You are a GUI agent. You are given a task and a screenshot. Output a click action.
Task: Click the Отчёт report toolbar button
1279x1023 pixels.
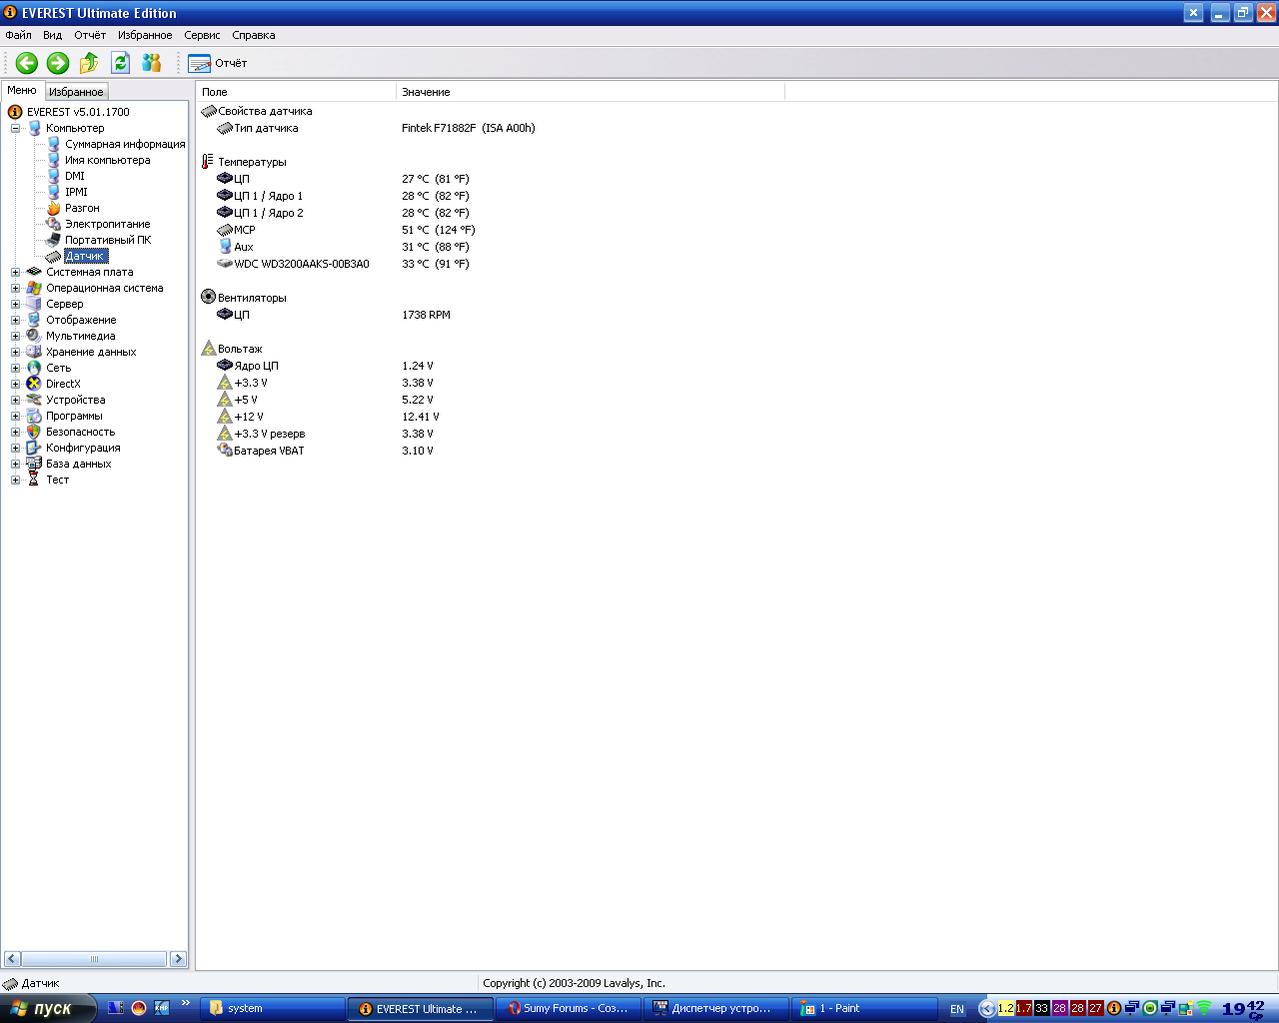pyautogui.click(x=217, y=63)
